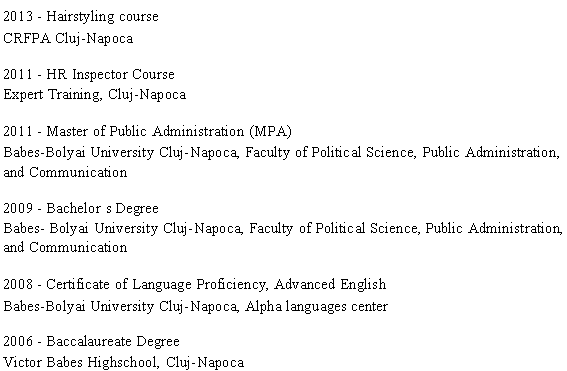This screenshot has height=371, width=567.
Task: Click the 'Advanced English' text
Action: pyautogui.click(x=330, y=285)
